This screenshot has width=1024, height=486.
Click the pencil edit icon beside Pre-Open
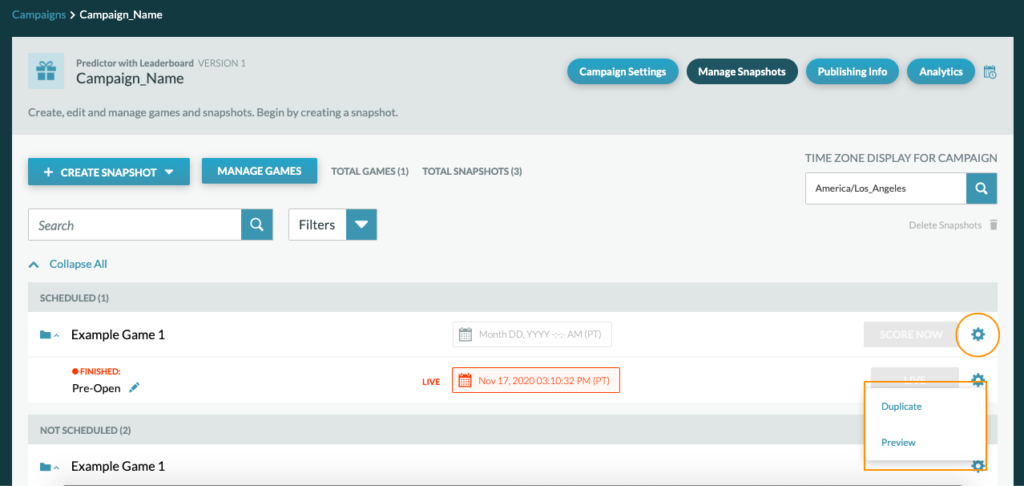click(x=134, y=387)
